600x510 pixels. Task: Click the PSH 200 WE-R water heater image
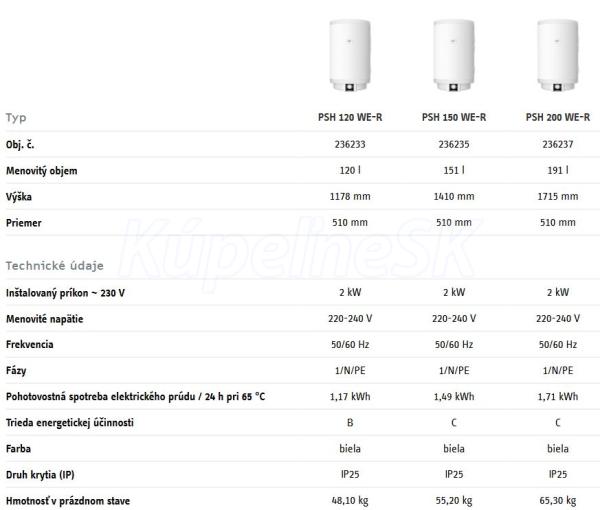coord(558,56)
